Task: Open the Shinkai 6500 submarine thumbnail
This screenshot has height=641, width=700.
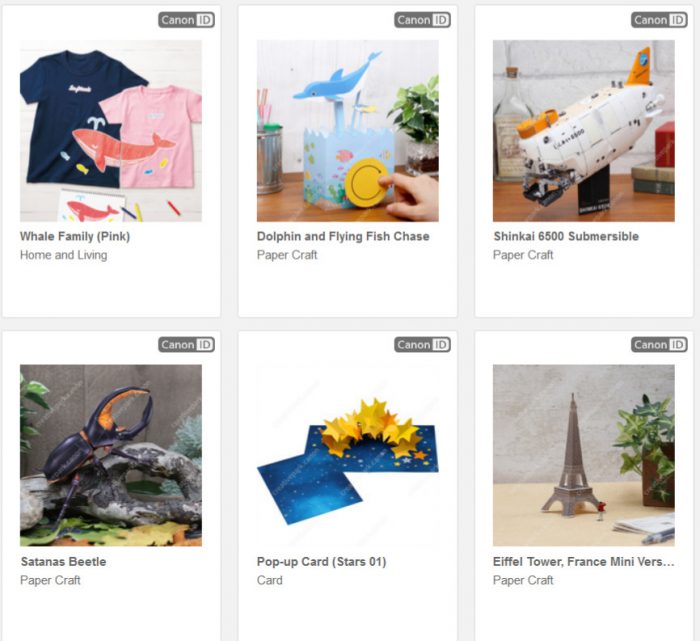Action: click(583, 131)
